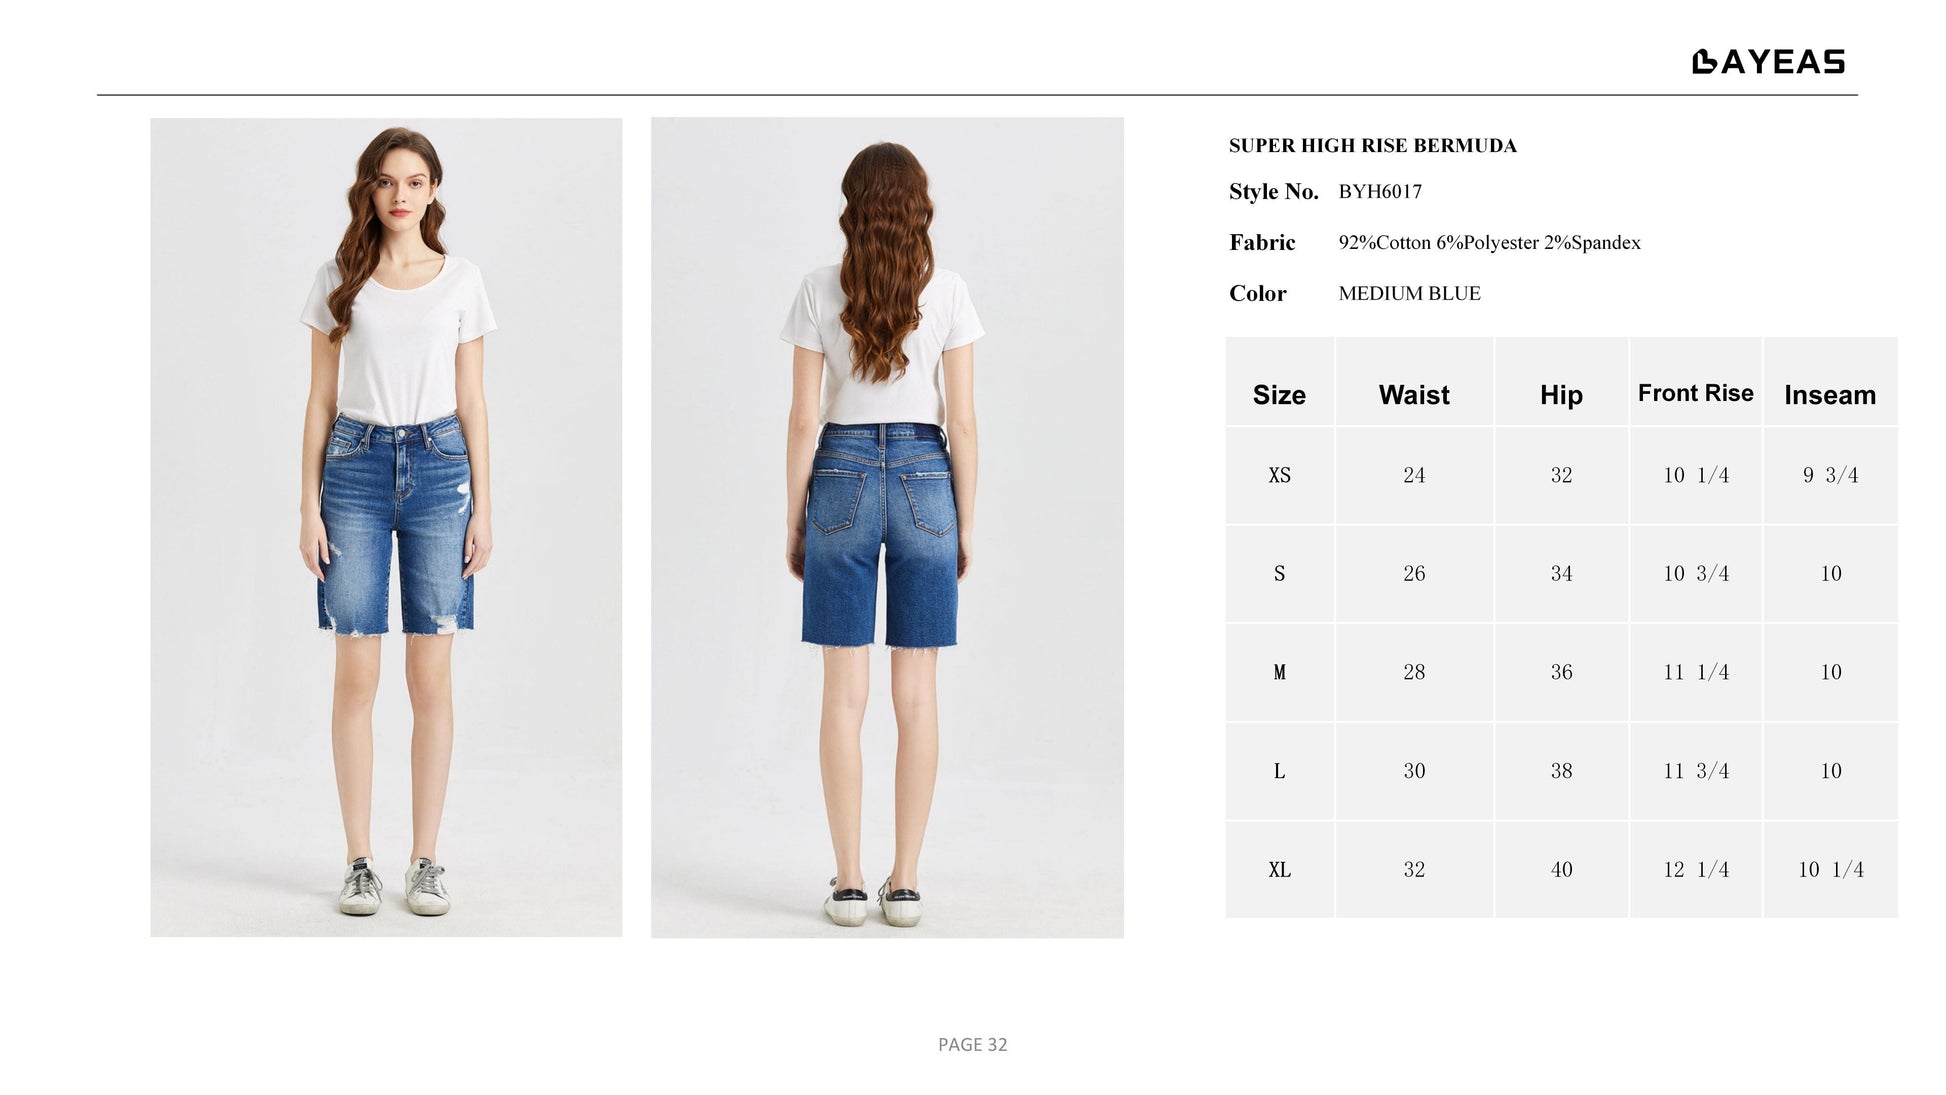Click front rise 11 1/4 in M row
The width and height of the screenshot is (1946, 1095).
point(1695,672)
